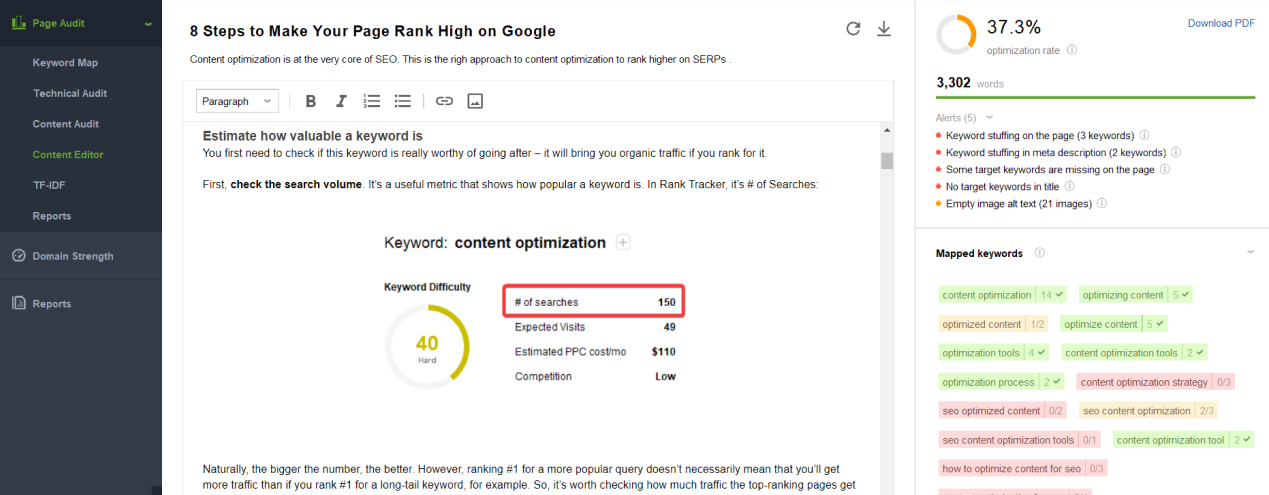Go to the TF-IDF section
Screen dimensions: 1269x495
click(49, 185)
